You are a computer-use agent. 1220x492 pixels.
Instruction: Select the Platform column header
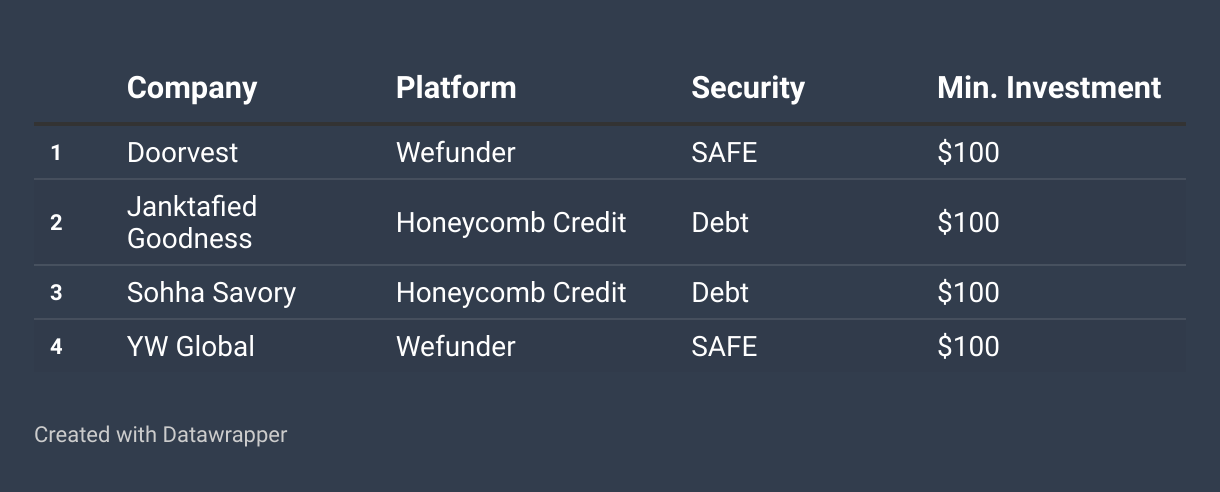point(456,88)
